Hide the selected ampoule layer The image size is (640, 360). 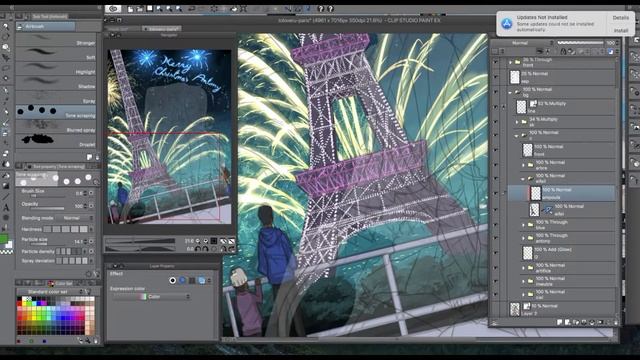coord(496,193)
